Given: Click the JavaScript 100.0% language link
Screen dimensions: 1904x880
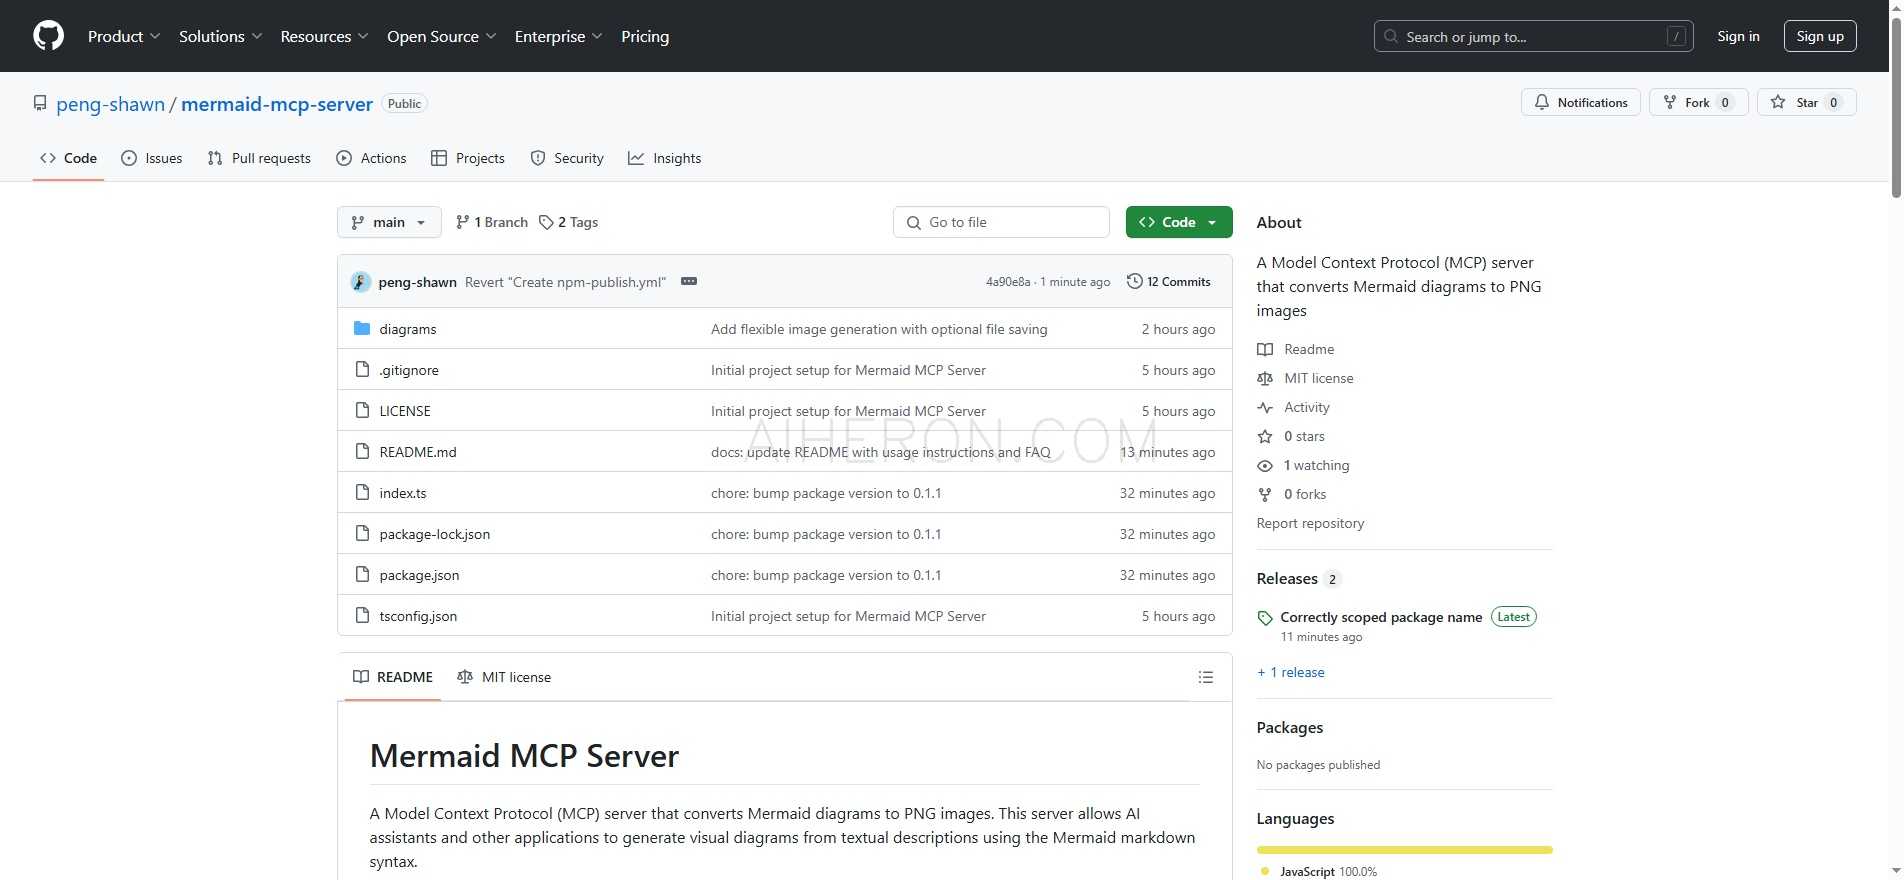Looking at the screenshot, I should click(1318, 872).
